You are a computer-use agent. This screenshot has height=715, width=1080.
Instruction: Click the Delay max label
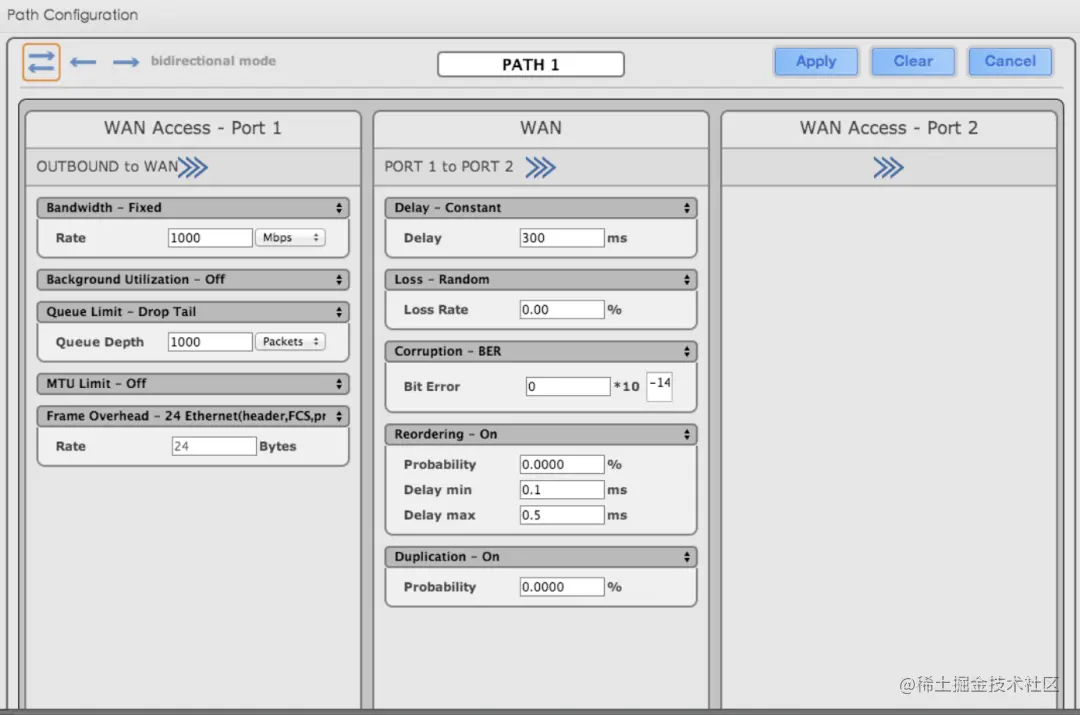pos(439,515)
